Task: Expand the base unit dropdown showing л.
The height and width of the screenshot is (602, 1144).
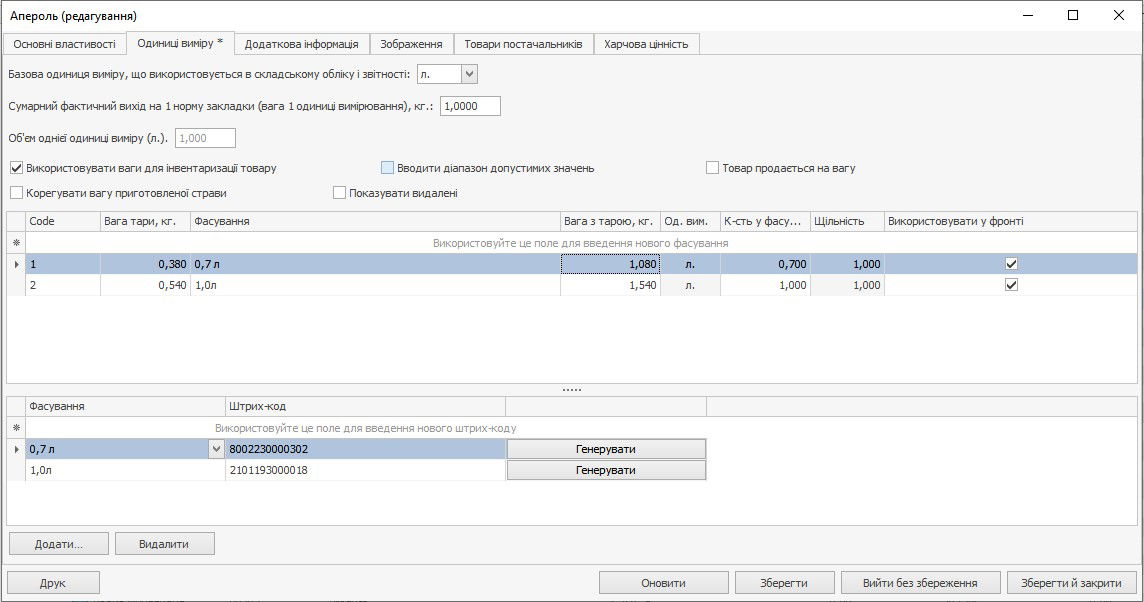Action: pyautogui.click(x=470, y=74)
